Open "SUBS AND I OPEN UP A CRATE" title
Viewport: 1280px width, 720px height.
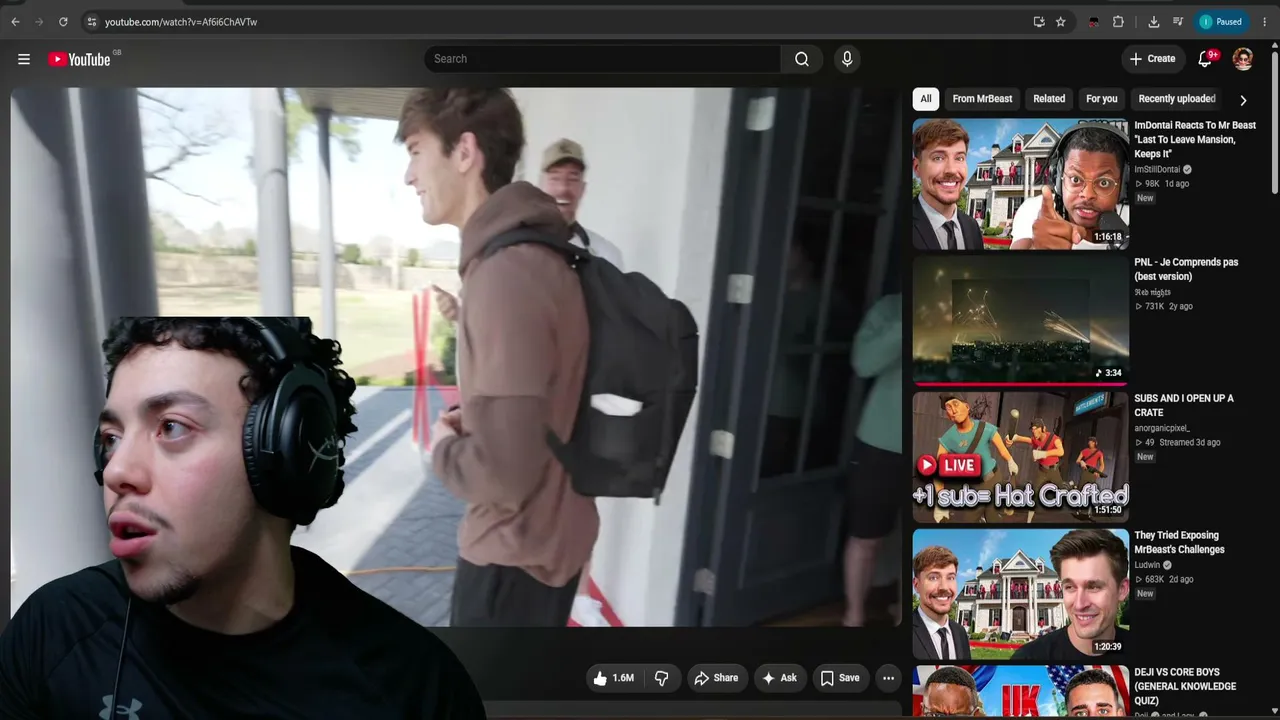[1184, 405]
